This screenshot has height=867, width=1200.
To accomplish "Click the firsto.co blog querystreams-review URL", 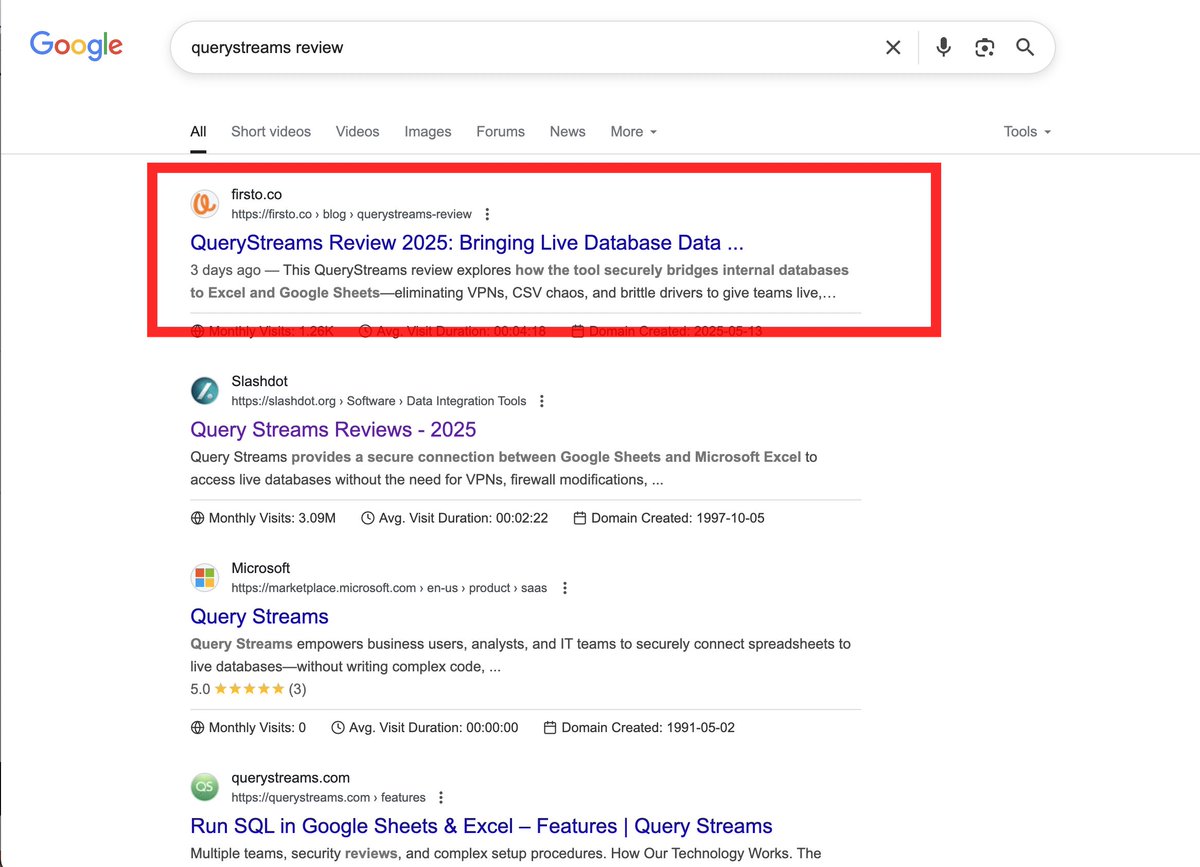I will point(351,214).
